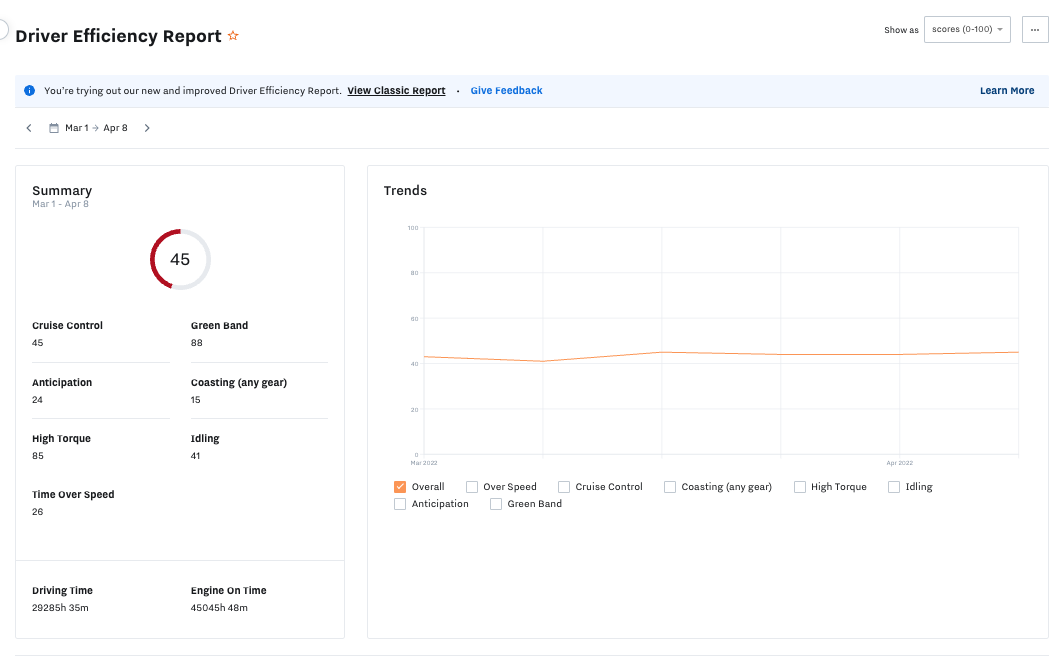Click the Summary 'Mar 1 - Apr 8' subtitle
This screenshot has width=1059, height=658.
[x=60, y=204]
